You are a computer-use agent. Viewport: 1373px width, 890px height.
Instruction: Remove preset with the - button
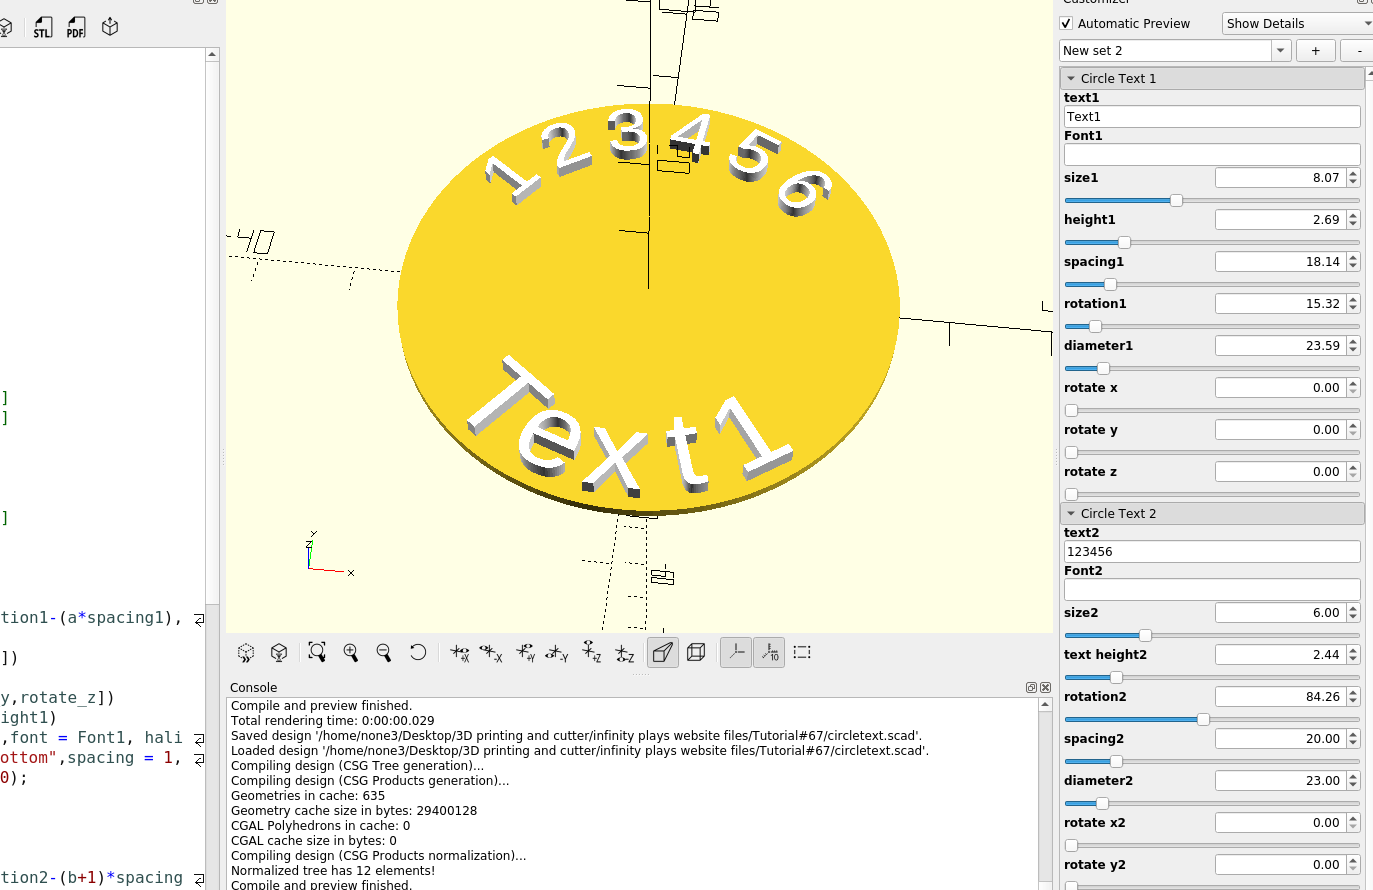click(x=1358, y=50)
